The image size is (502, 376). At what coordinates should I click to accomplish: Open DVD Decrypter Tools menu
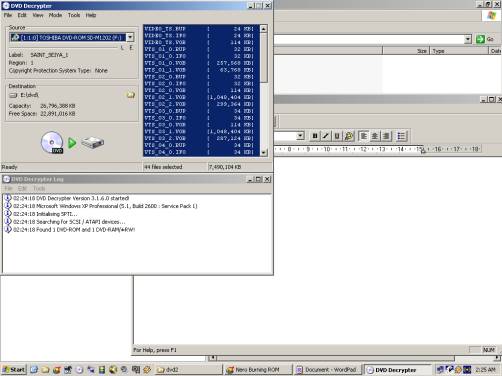(x=74, y=15)
